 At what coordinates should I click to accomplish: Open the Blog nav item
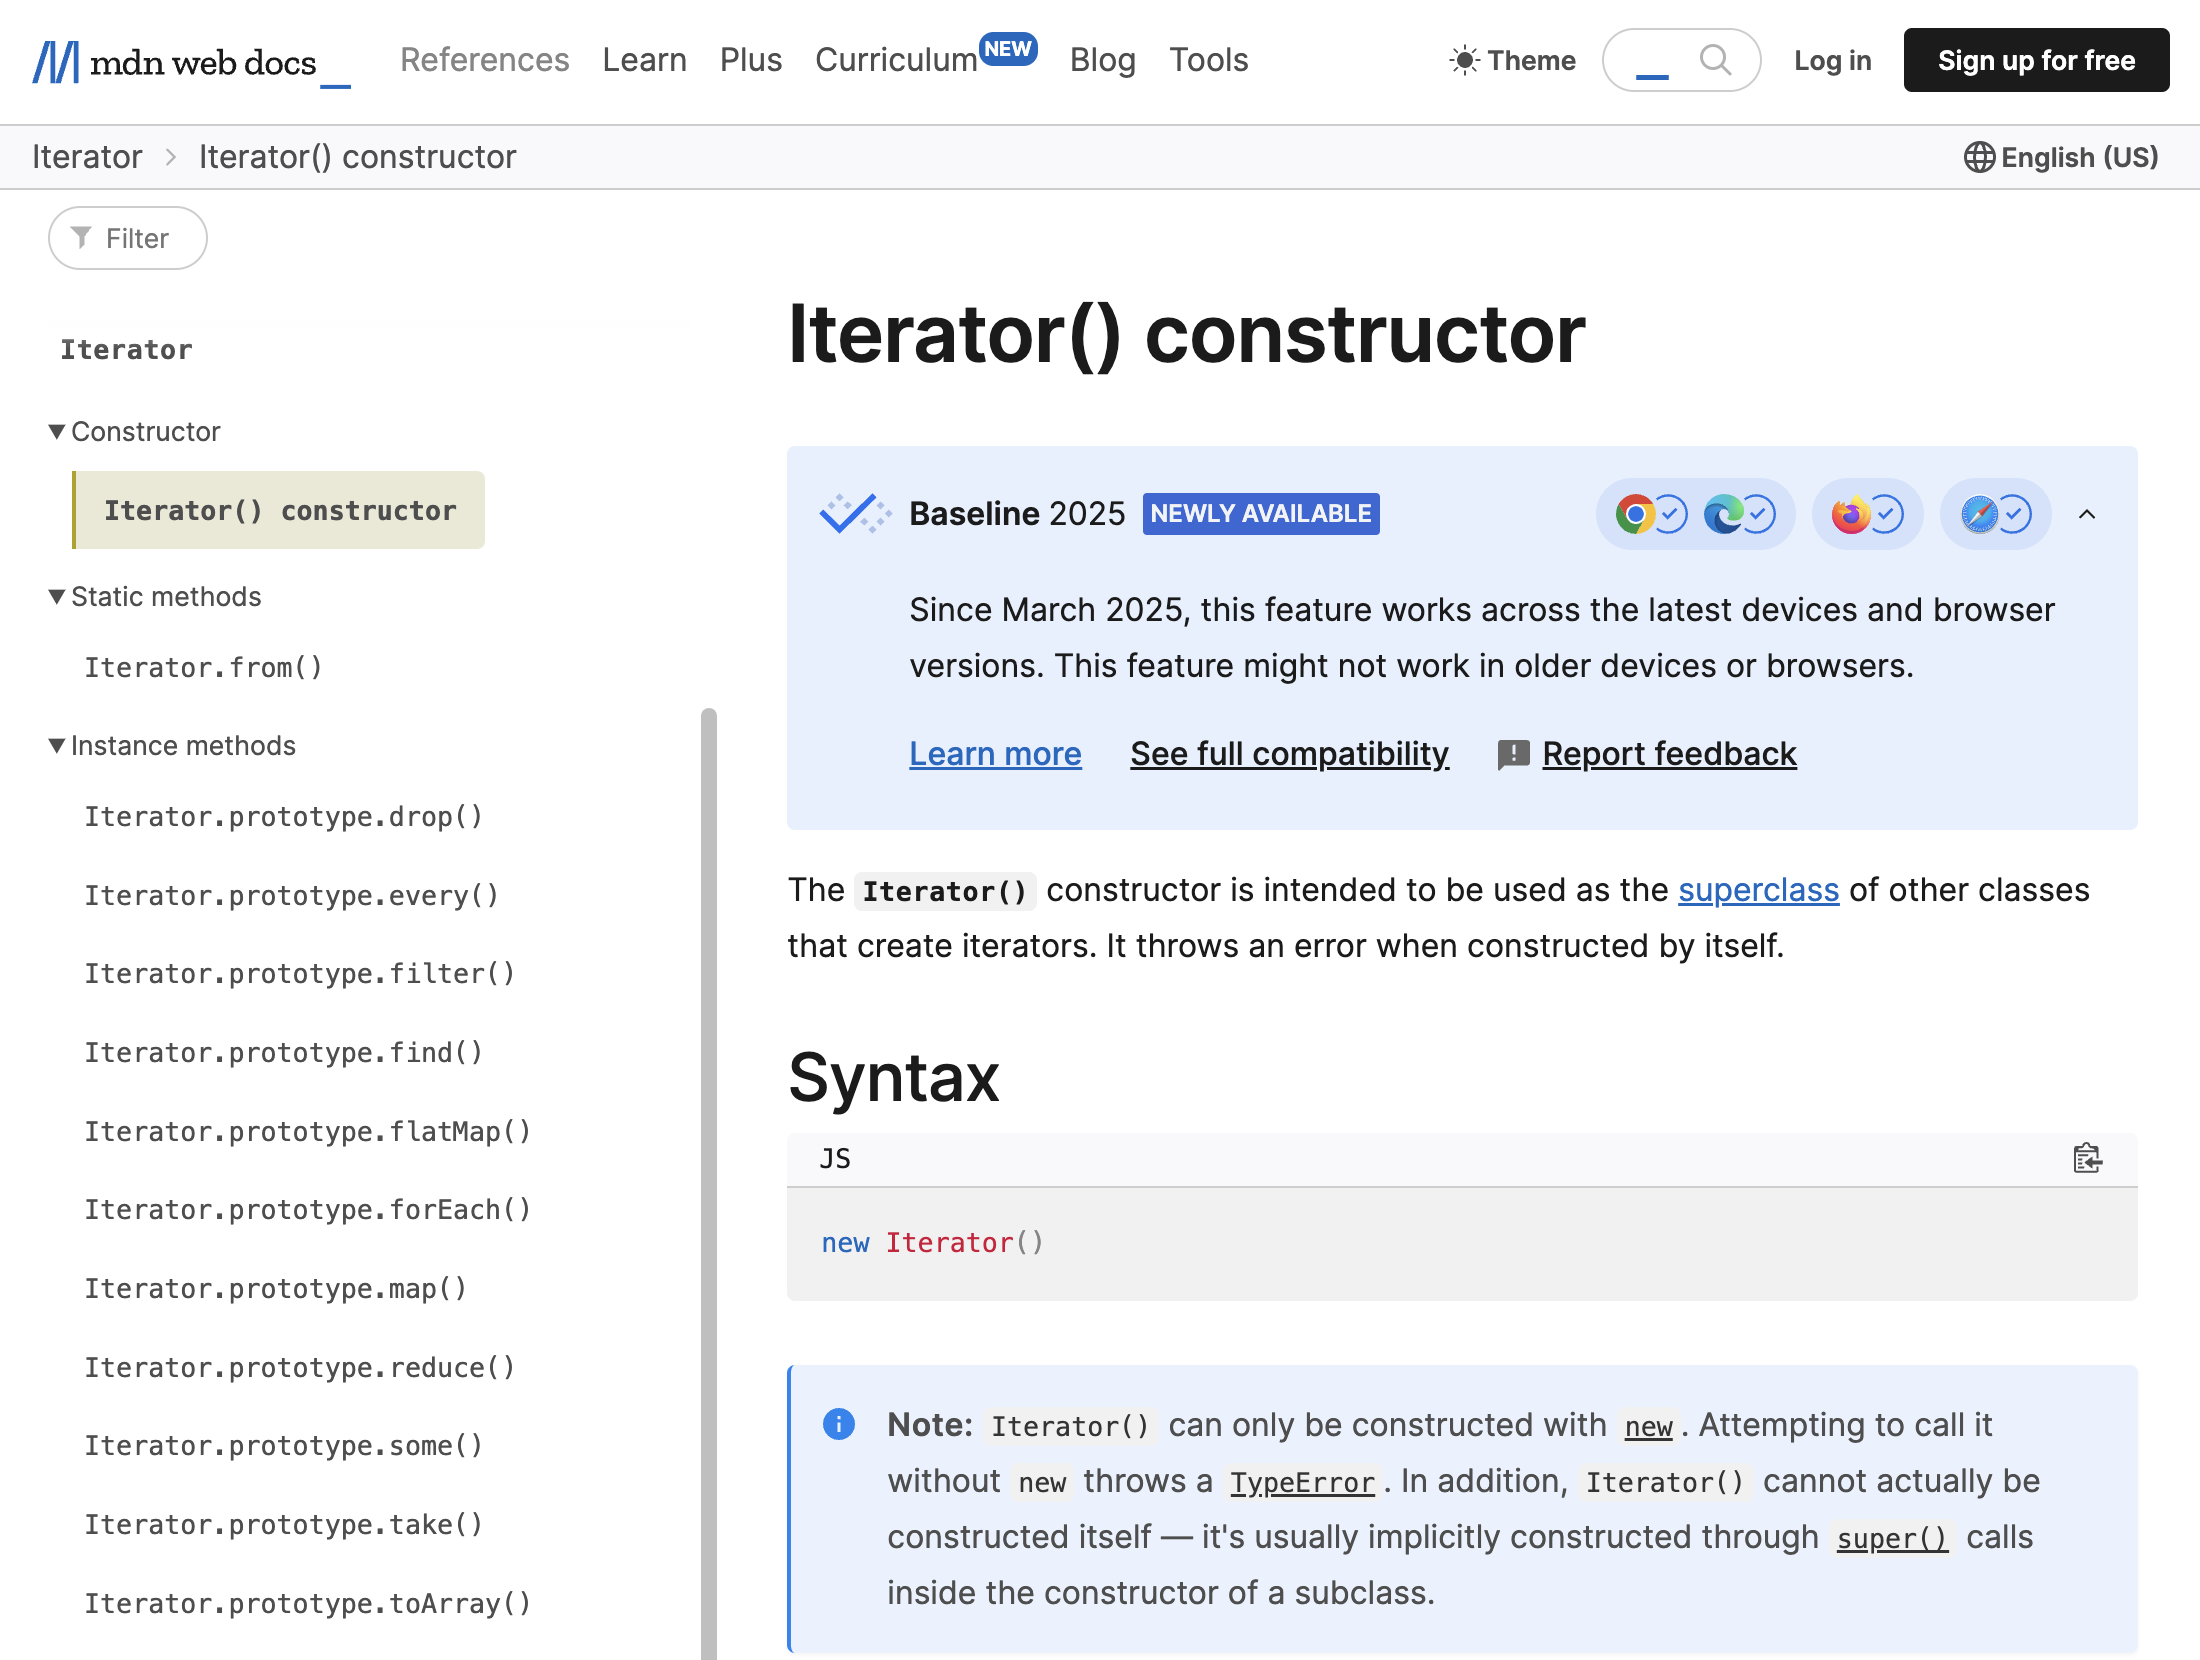coord(1103,60)
